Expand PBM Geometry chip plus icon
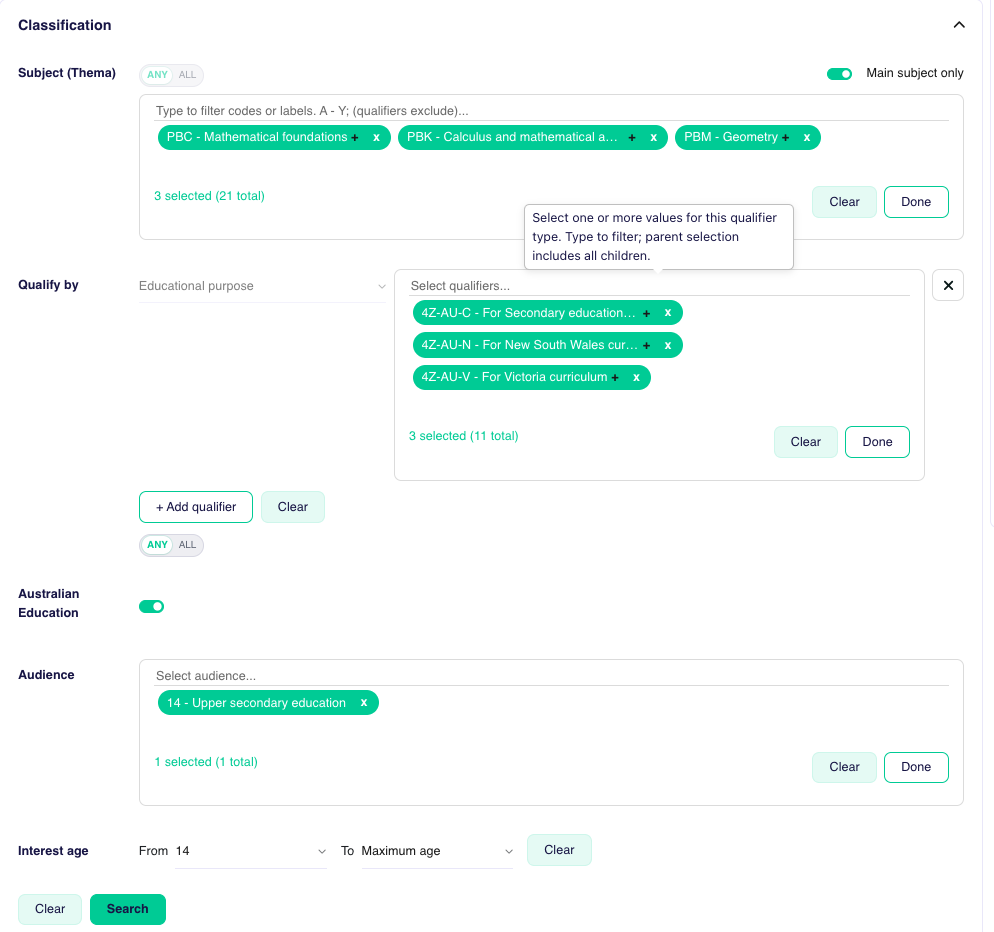 pos(785,138)
